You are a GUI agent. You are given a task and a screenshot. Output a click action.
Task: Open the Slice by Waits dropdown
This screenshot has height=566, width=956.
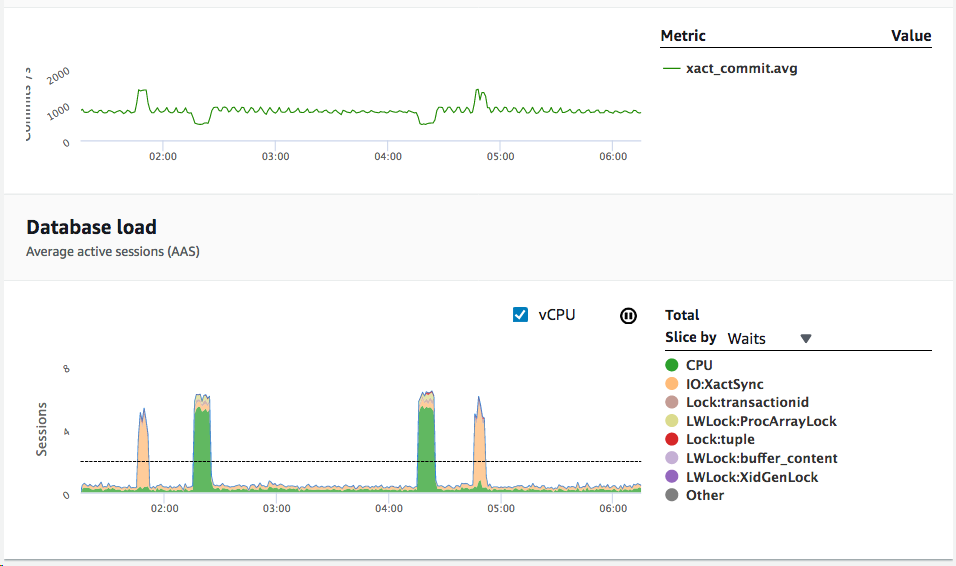pyautogui.click(x=769, y=339)
